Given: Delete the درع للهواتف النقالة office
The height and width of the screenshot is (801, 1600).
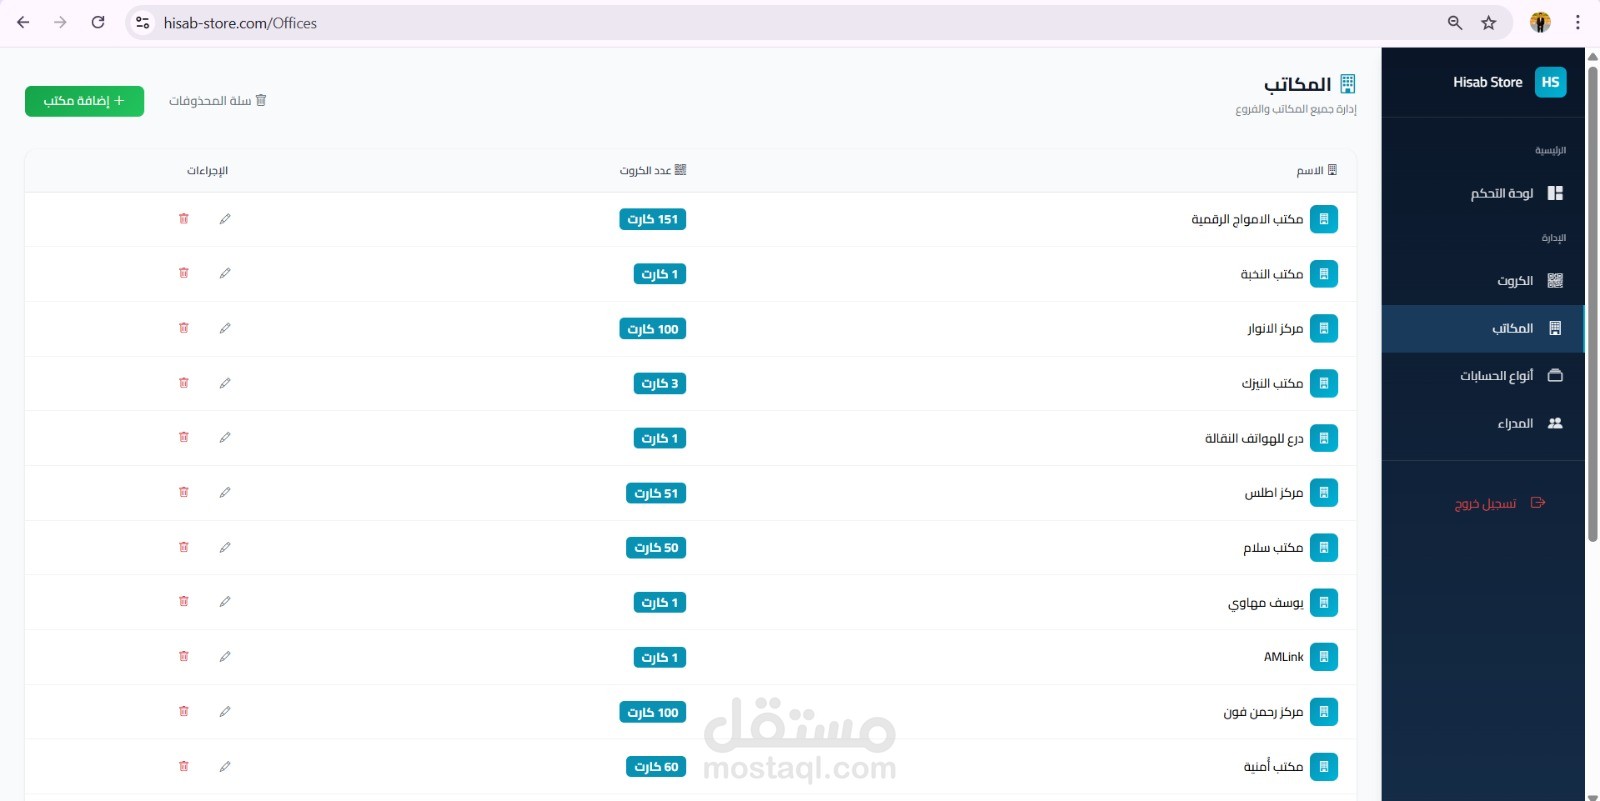Looking at the screenshot, I should pyautogui.click(x=184, y=437).
